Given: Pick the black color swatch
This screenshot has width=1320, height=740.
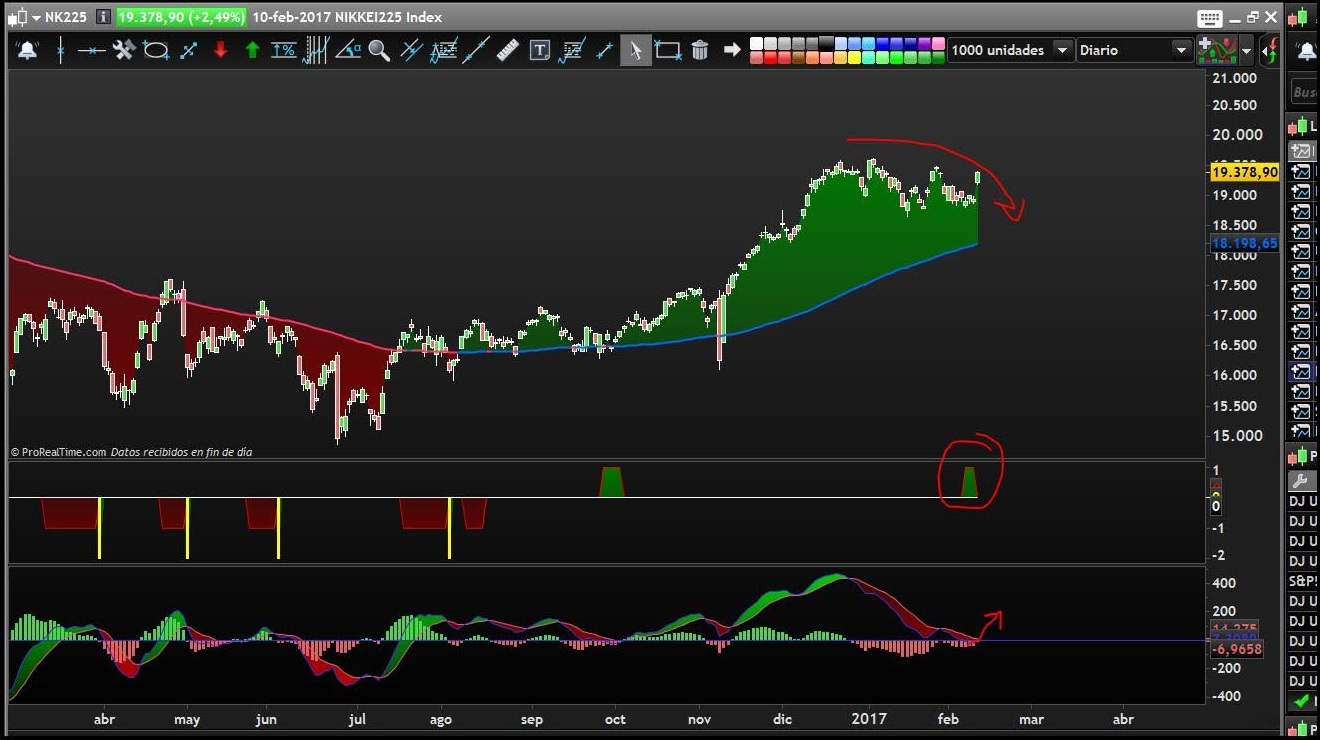Looking at the screenshot, I should (827, 44).
